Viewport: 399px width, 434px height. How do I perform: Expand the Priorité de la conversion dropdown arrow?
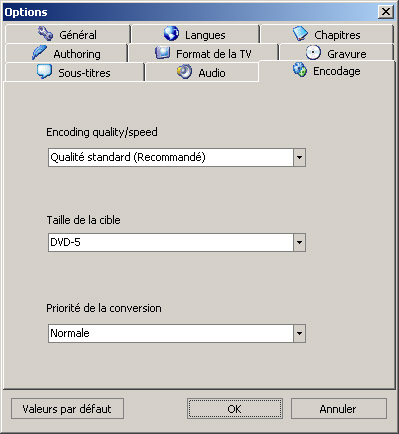299,333
